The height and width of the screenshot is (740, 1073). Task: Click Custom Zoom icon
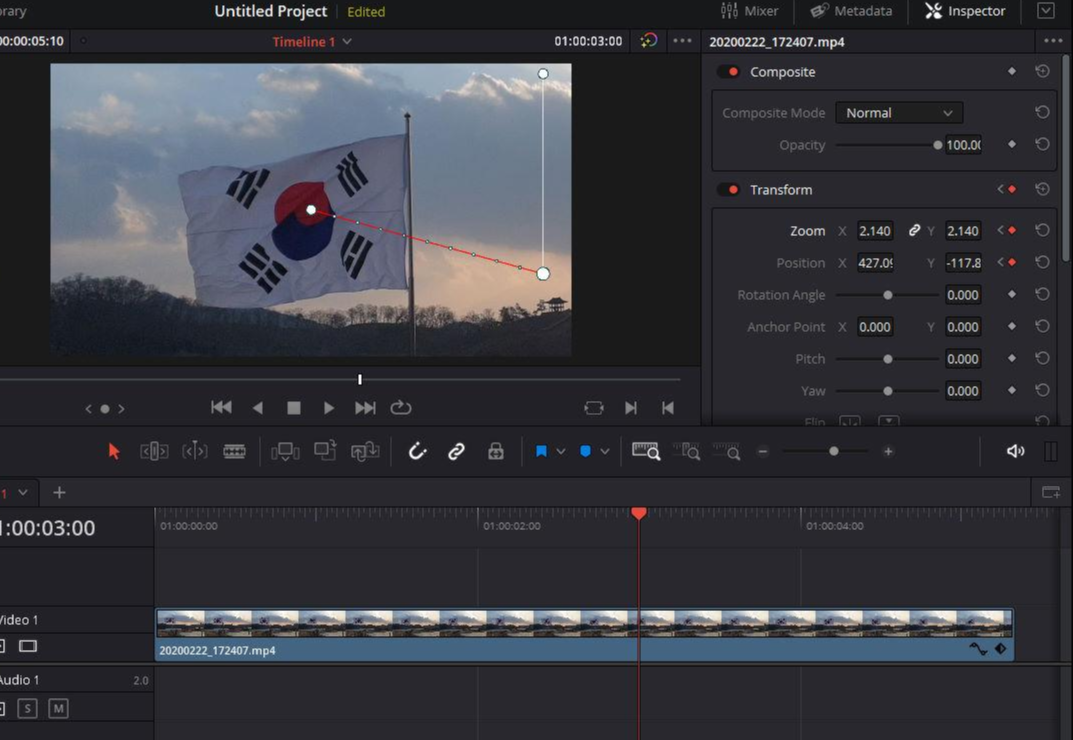[727, 451]
